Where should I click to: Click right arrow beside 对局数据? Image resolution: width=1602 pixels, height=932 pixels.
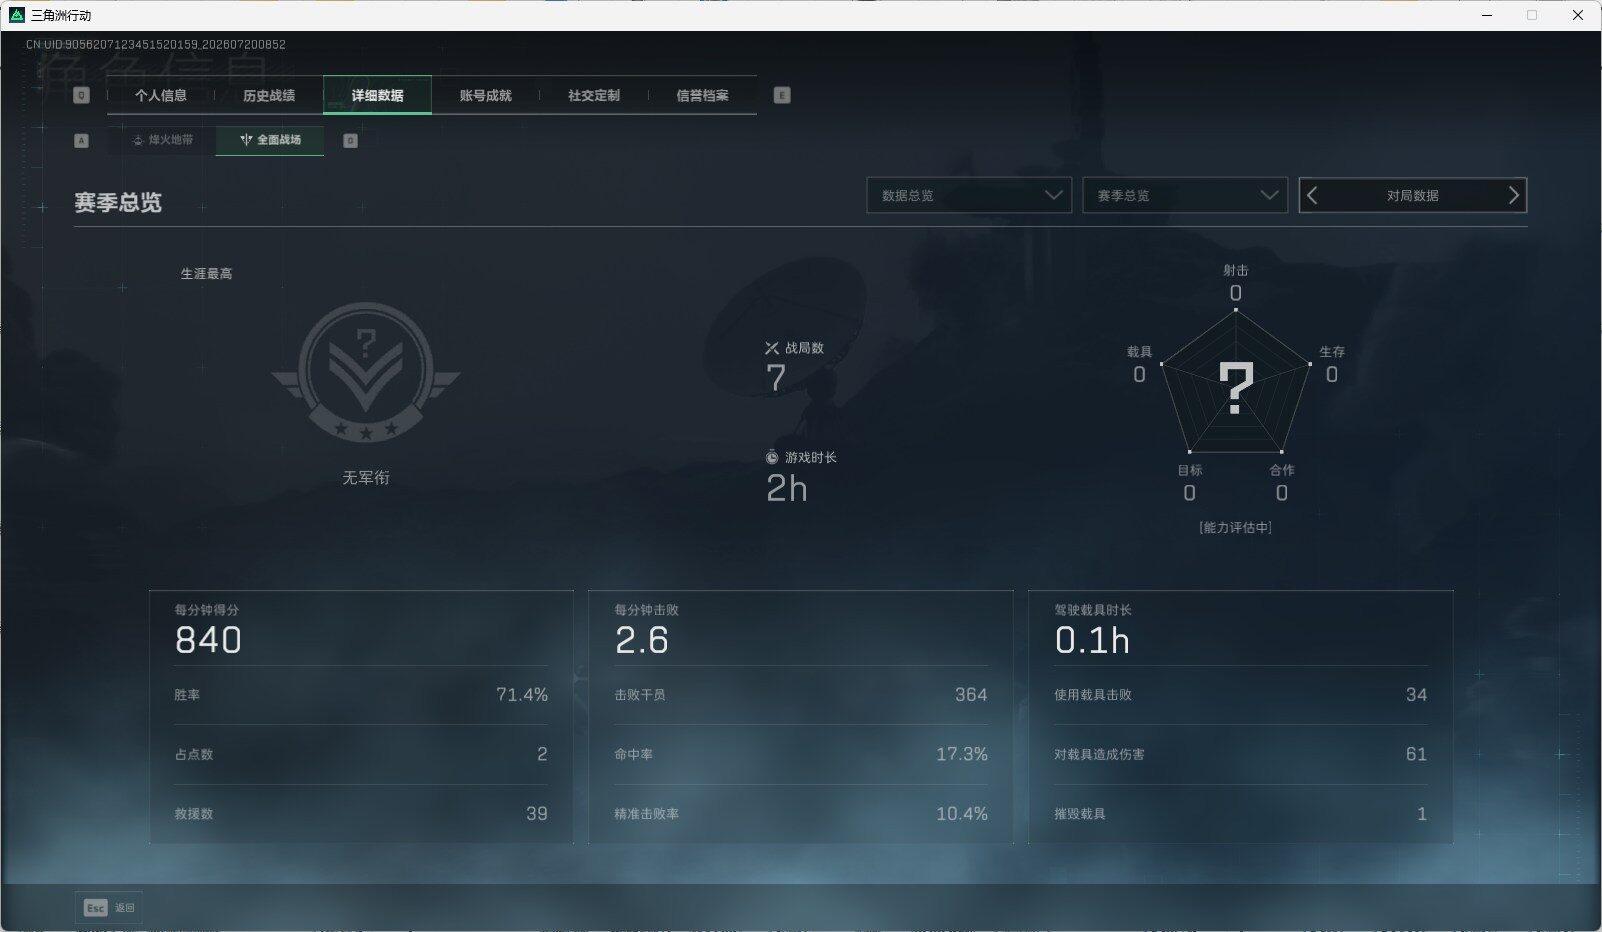1513,196
